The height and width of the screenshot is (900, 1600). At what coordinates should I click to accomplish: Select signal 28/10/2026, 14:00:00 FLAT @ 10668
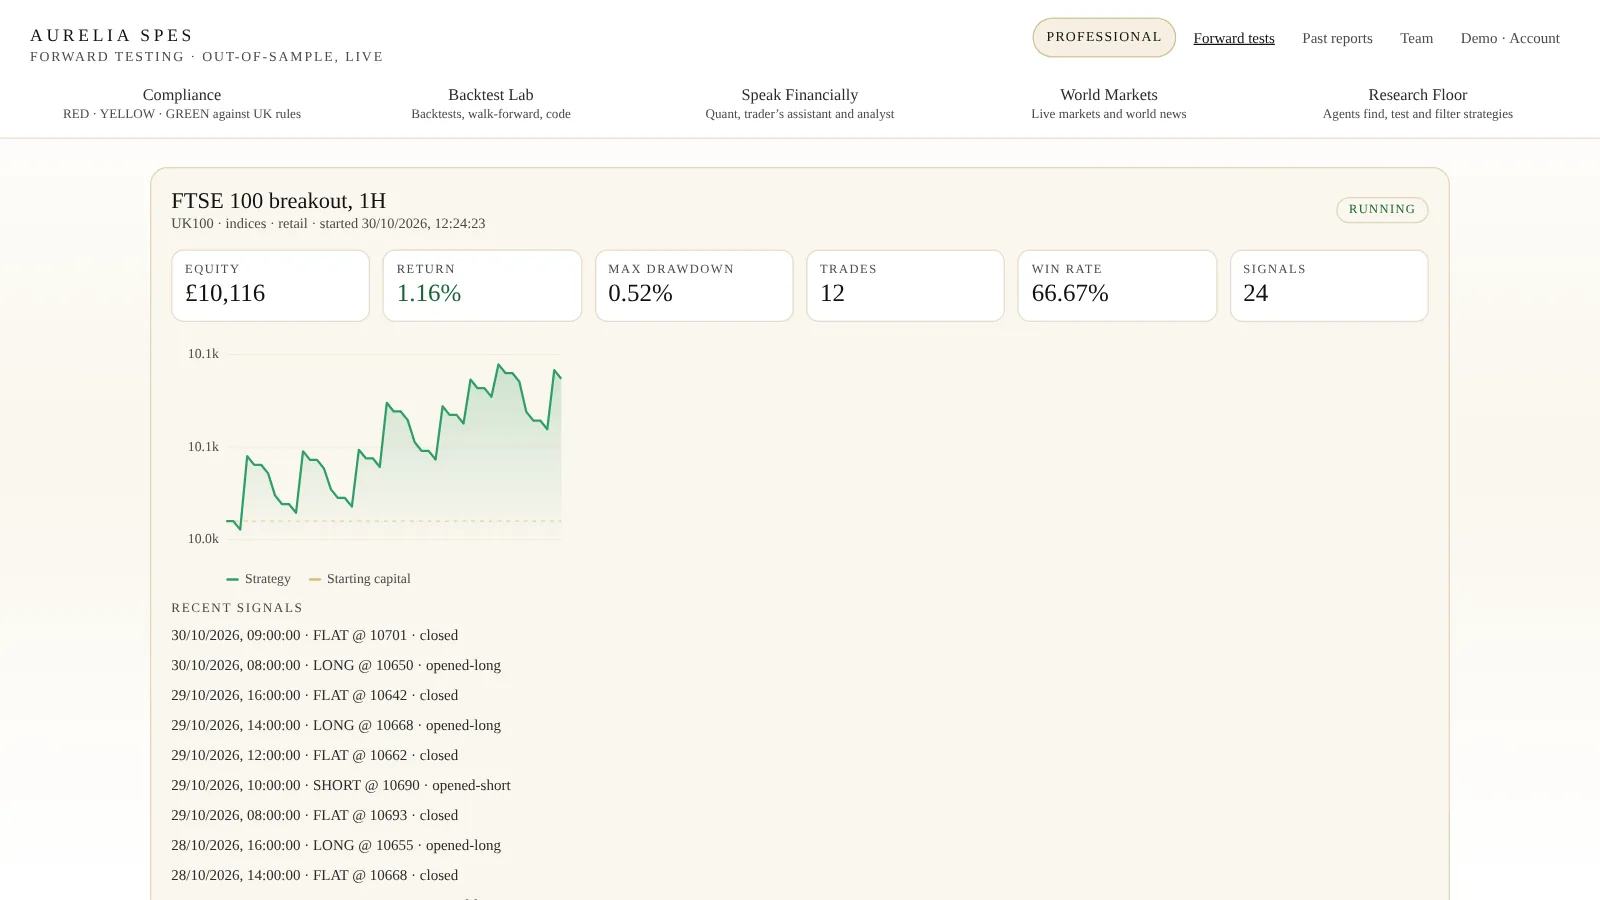[x=314, y=875]
